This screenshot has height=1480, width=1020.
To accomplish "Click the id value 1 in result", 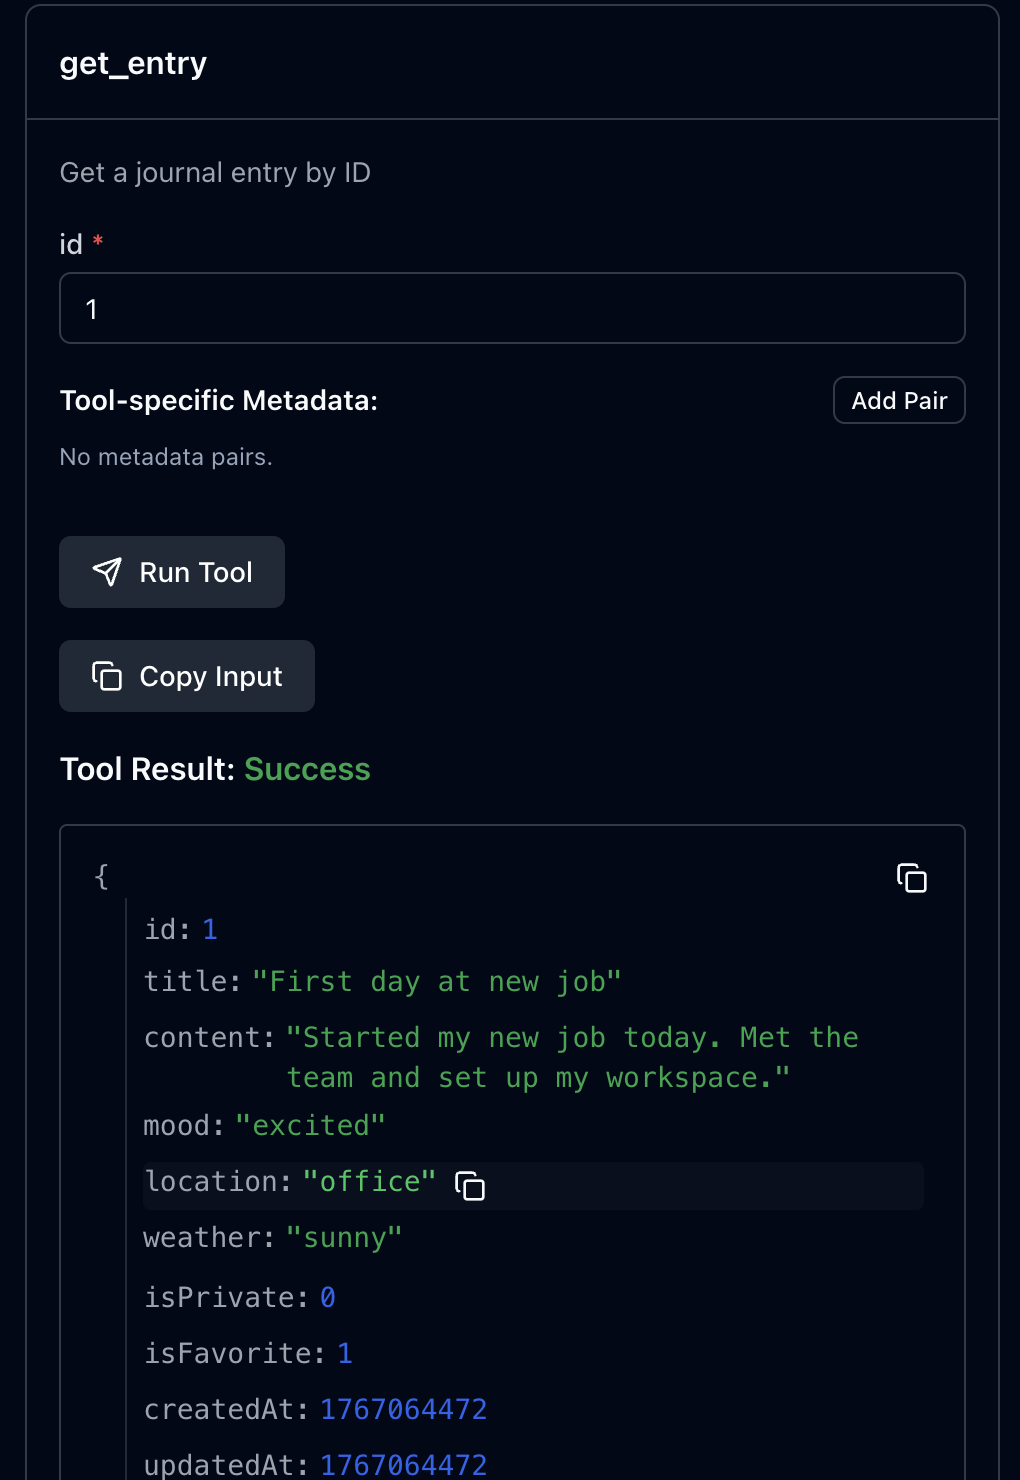I will click(210, 930).
